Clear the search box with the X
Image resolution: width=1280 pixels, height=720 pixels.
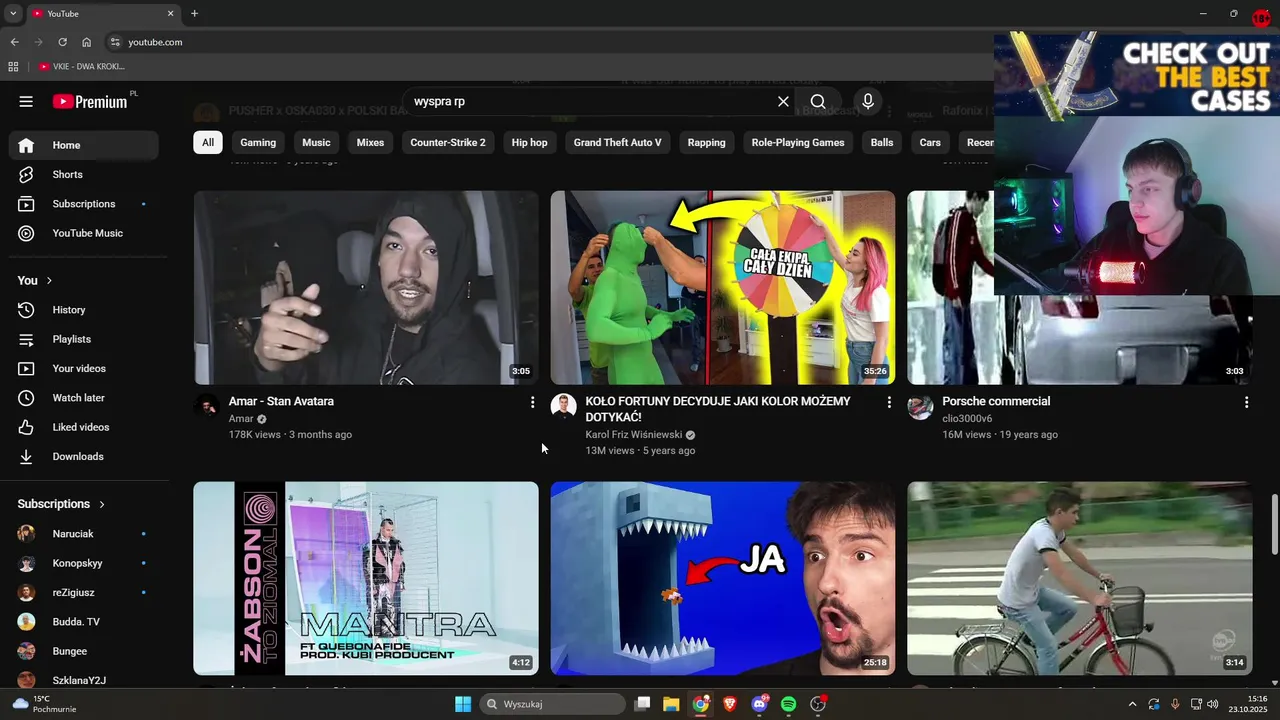tap(783, 101)
